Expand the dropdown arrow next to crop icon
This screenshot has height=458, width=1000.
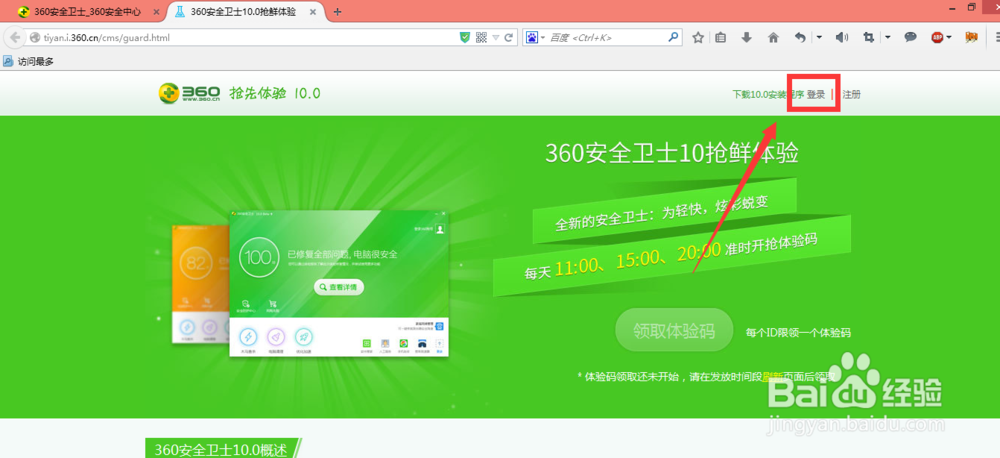[888, 38]
